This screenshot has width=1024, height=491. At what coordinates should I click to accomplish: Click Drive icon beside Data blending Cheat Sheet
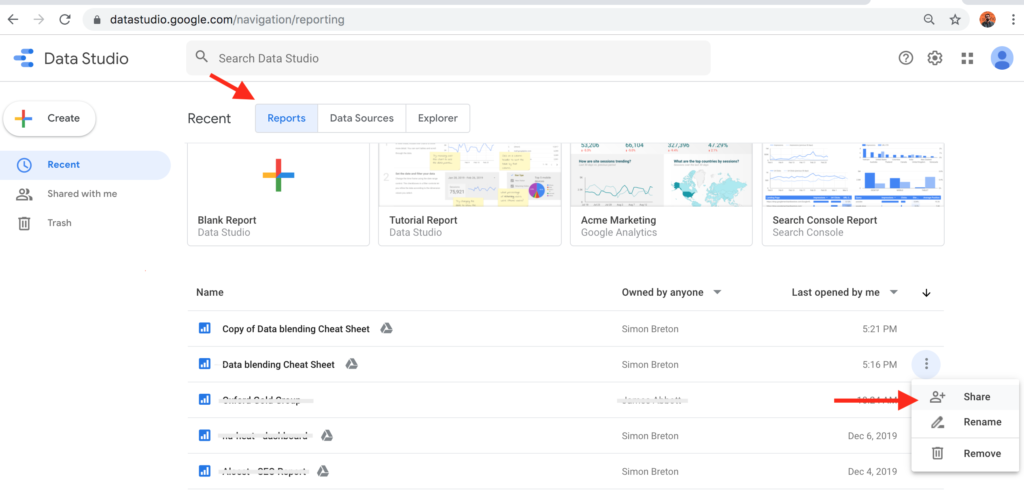(351, 364)
